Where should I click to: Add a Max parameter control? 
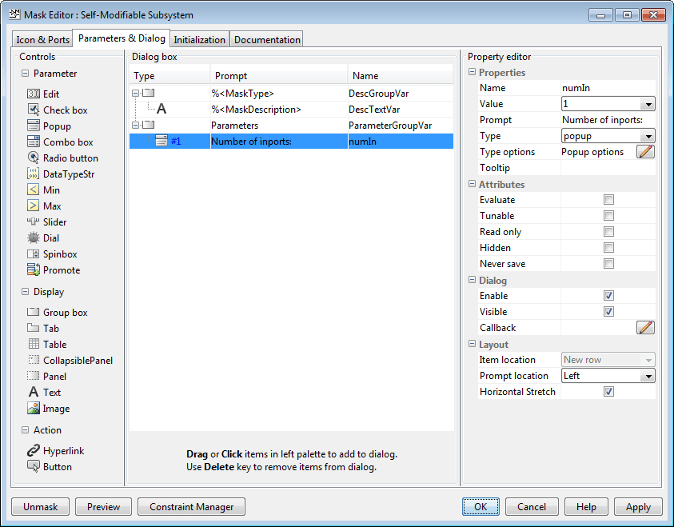(44, 206)
